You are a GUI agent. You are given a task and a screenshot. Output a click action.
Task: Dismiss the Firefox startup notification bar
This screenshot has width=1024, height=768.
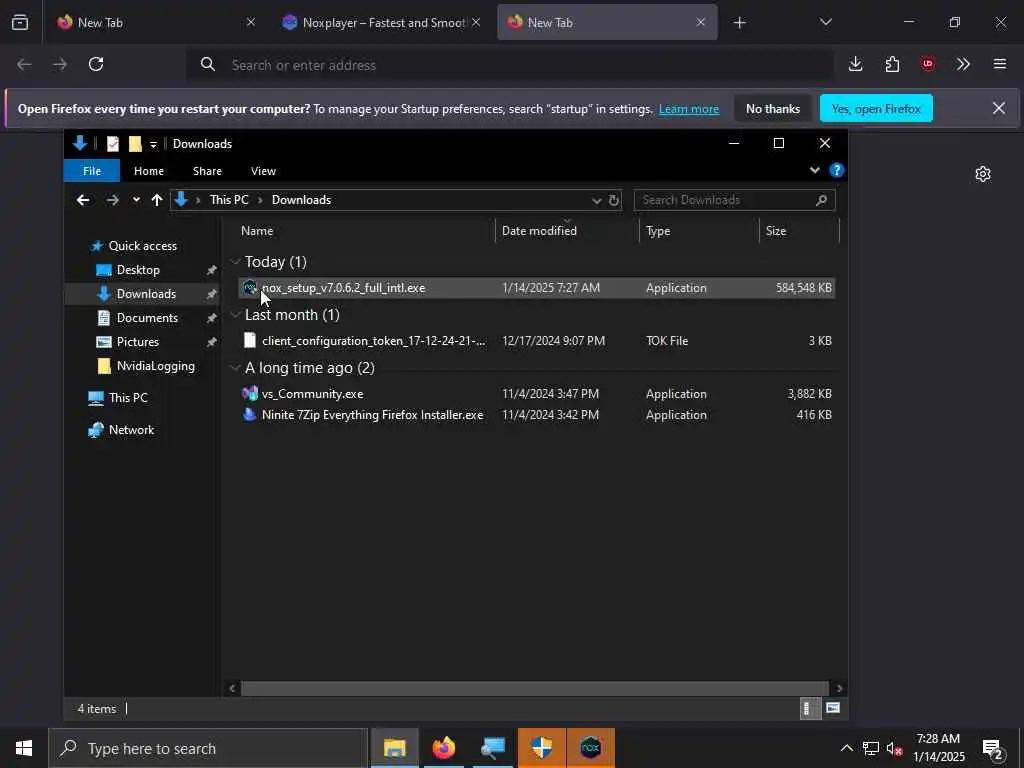(999, 108)
